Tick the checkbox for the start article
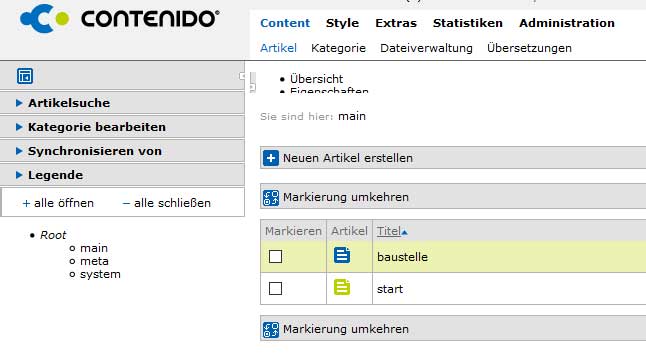The height and width of the screenshot is (362, 646). click(x=275, y=288)
